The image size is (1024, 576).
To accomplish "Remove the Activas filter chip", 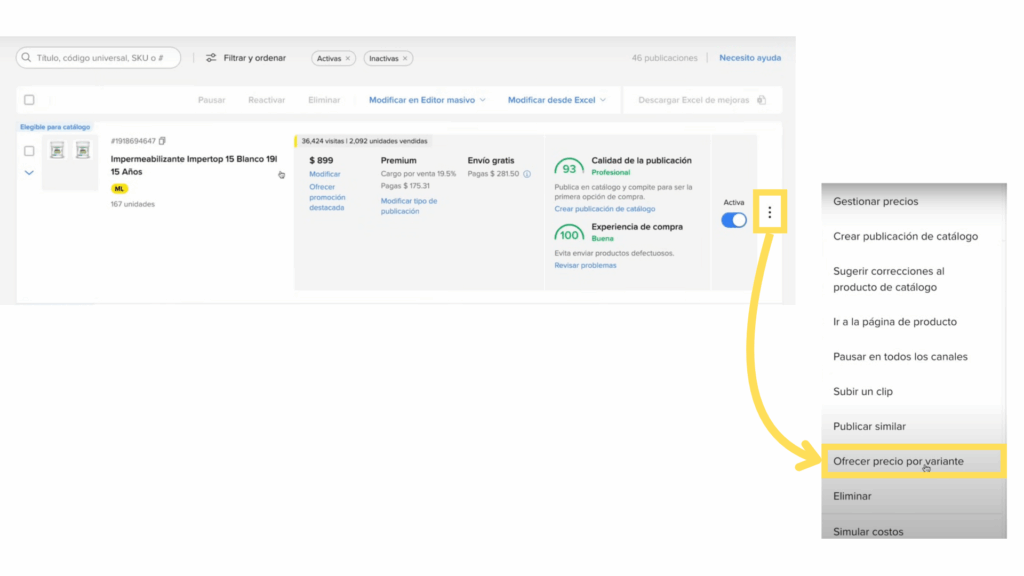I will 348,59.
